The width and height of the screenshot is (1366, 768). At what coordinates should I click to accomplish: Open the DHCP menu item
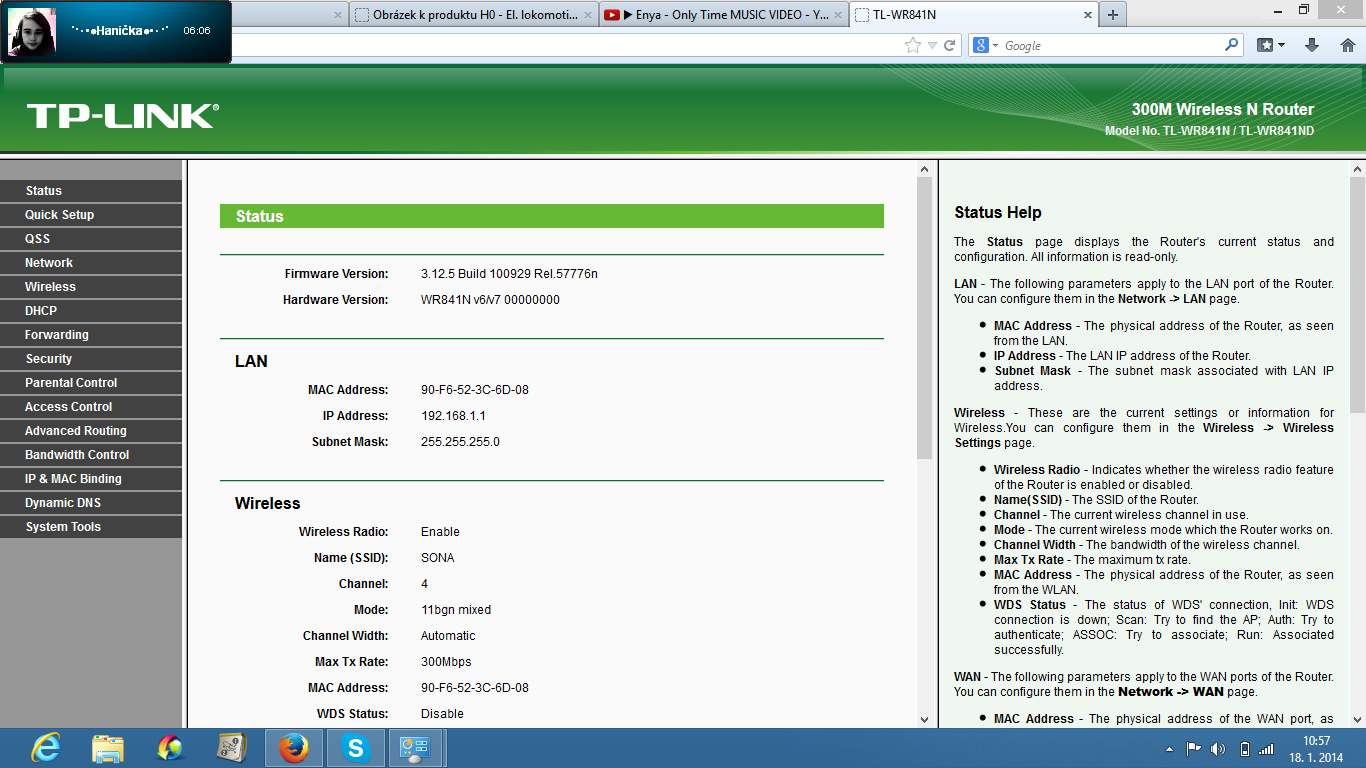coord(91,311)
